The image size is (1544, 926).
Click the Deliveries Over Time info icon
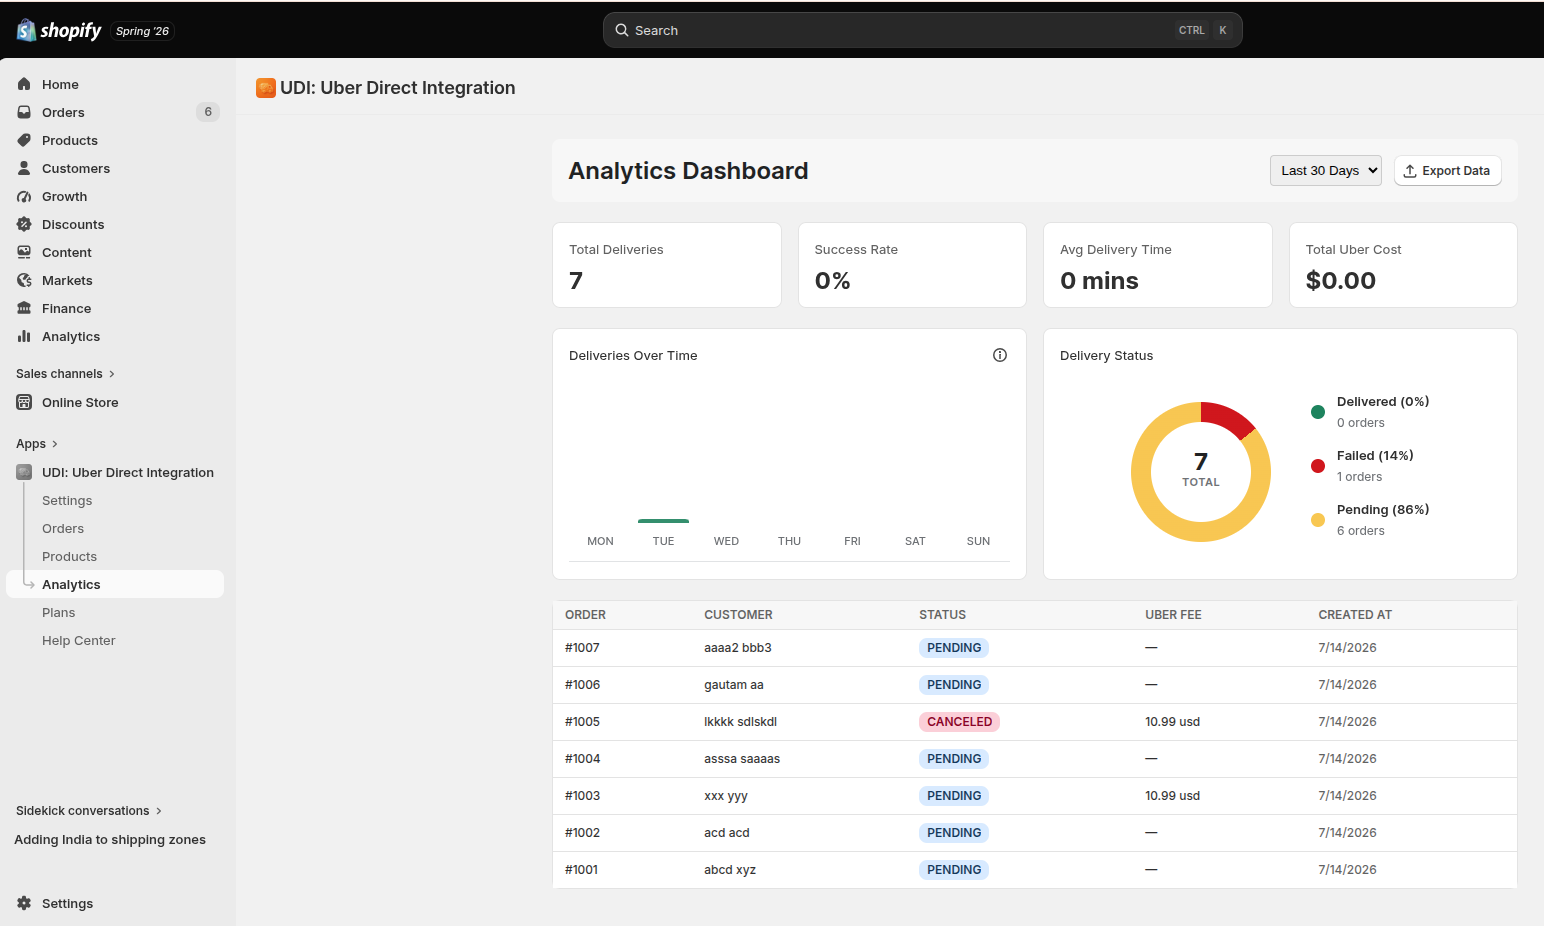tap(1000, 355)
